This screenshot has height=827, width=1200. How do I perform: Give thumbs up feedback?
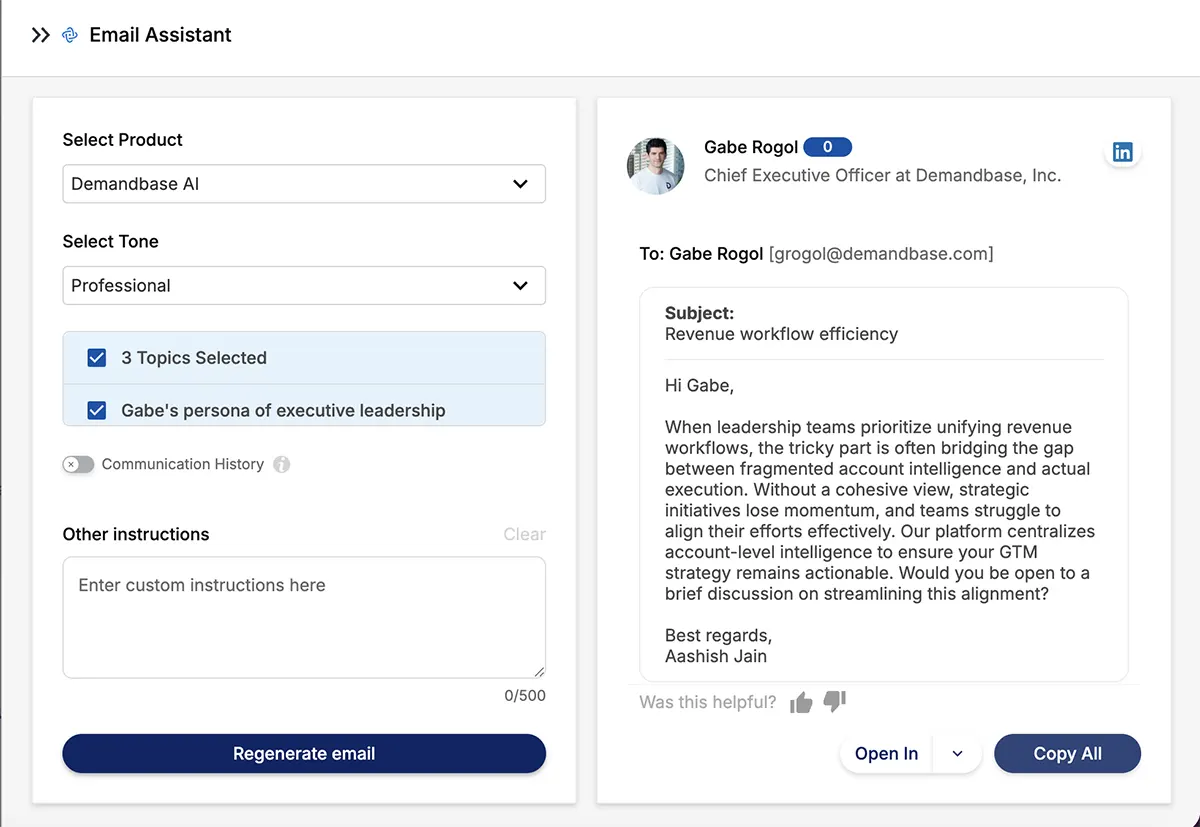pos(801,702)
